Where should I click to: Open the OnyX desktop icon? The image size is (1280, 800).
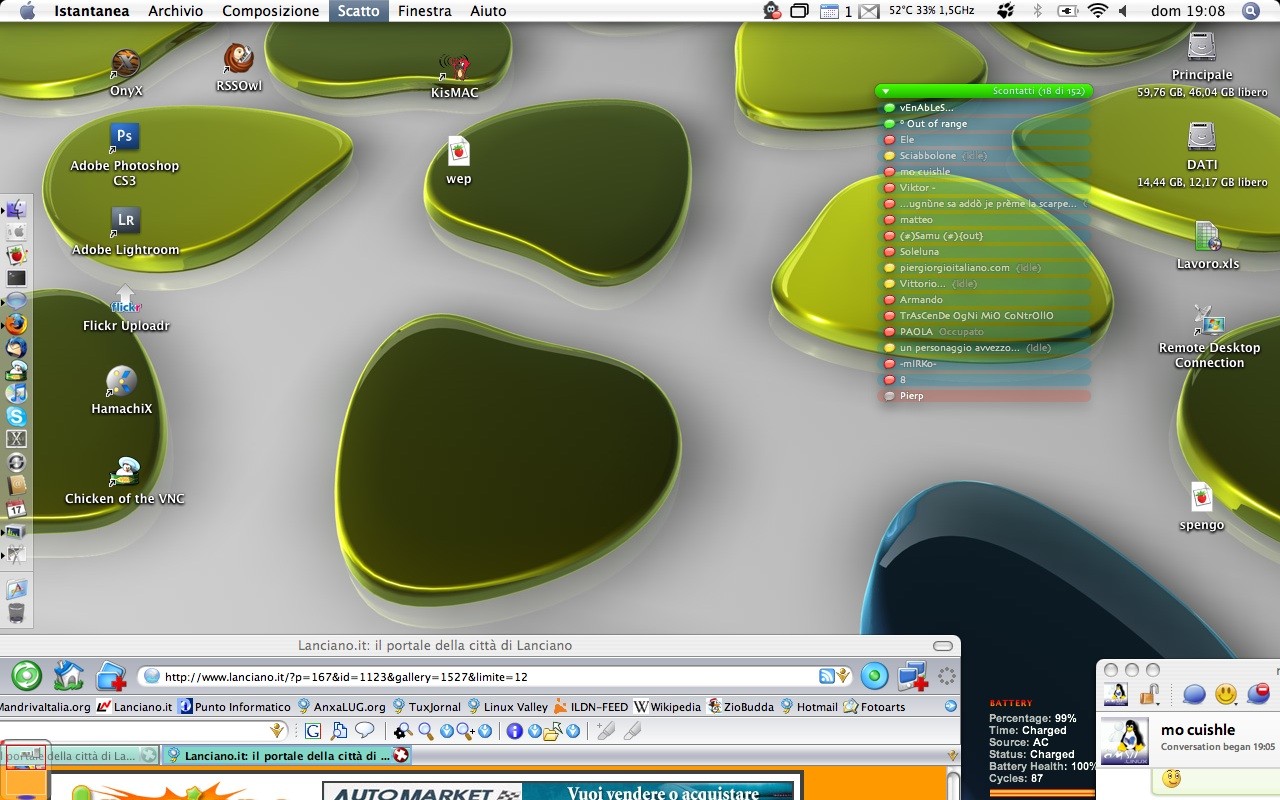point(126,65)
